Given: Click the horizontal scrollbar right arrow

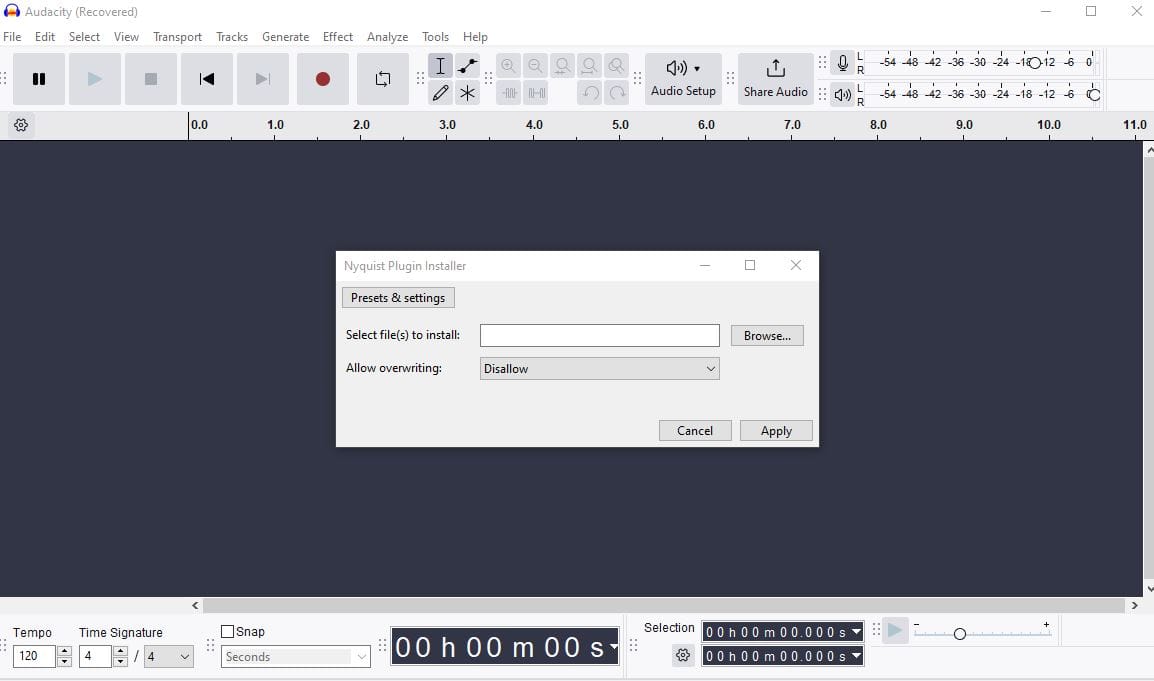Looking at the screenshot, I should [1134, 605].
